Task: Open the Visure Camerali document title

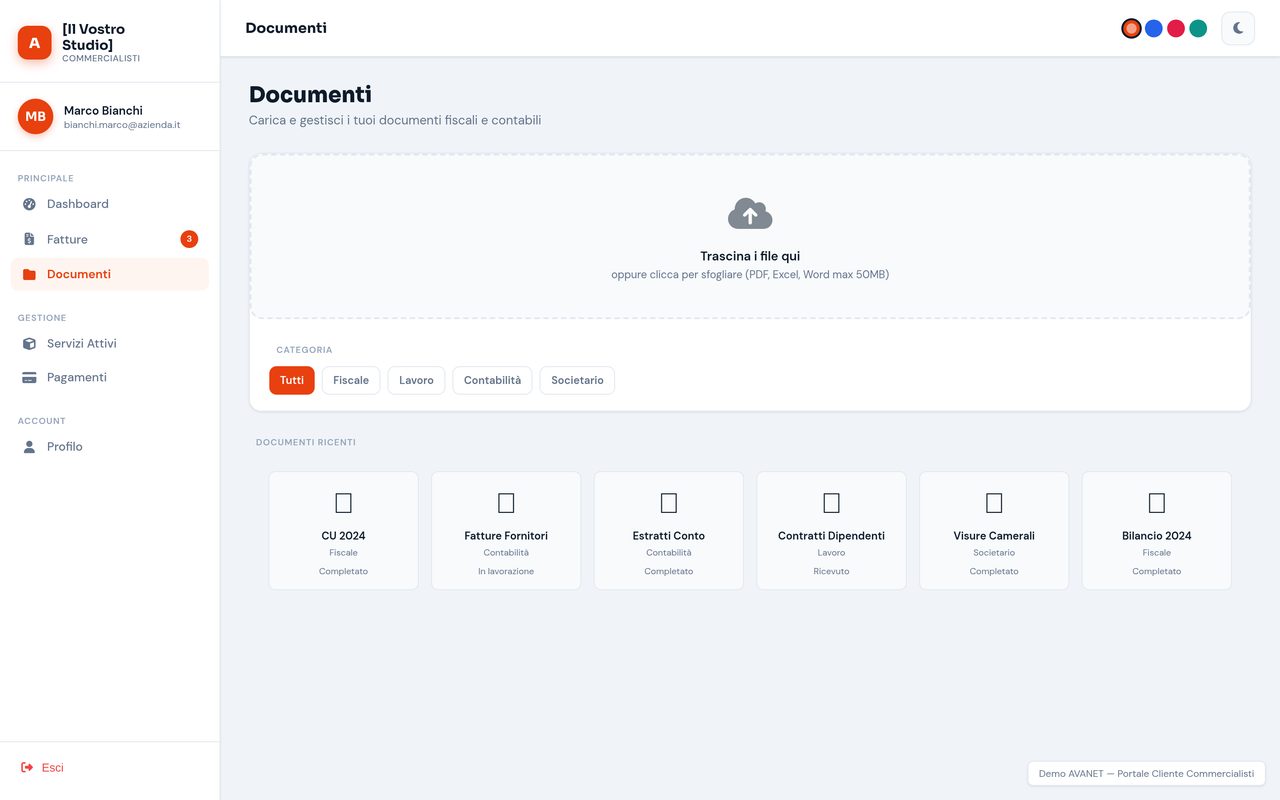Action: tap(994, 536)
